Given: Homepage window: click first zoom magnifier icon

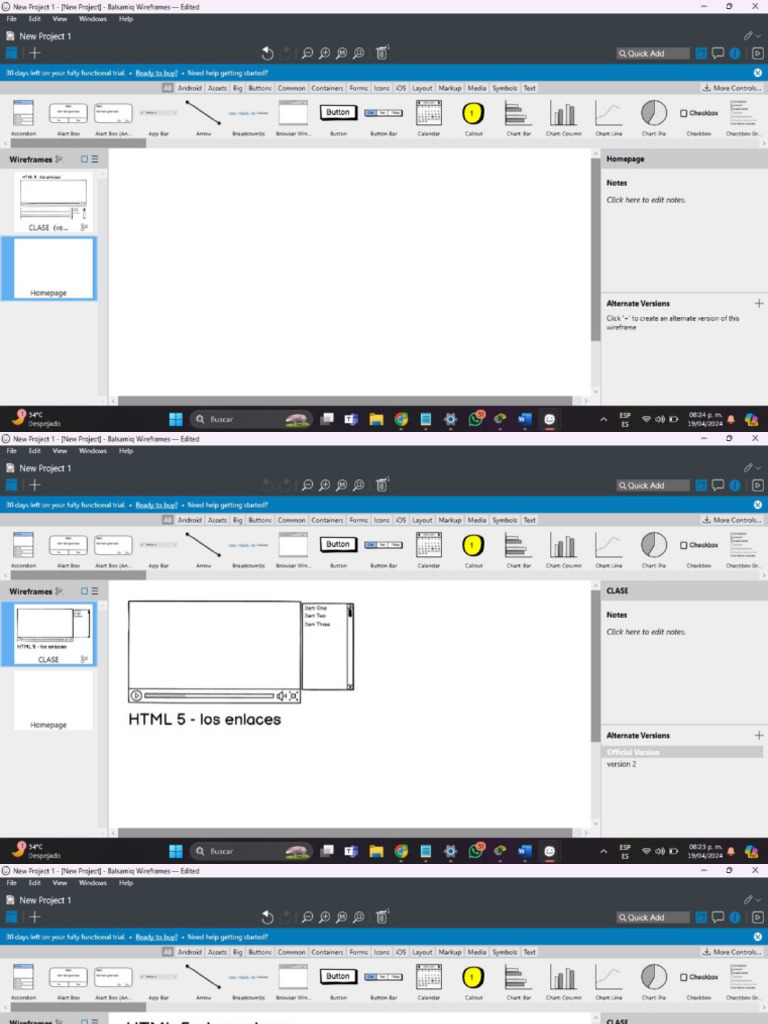Looking at the screenshot, I should (x=307, y=53).
